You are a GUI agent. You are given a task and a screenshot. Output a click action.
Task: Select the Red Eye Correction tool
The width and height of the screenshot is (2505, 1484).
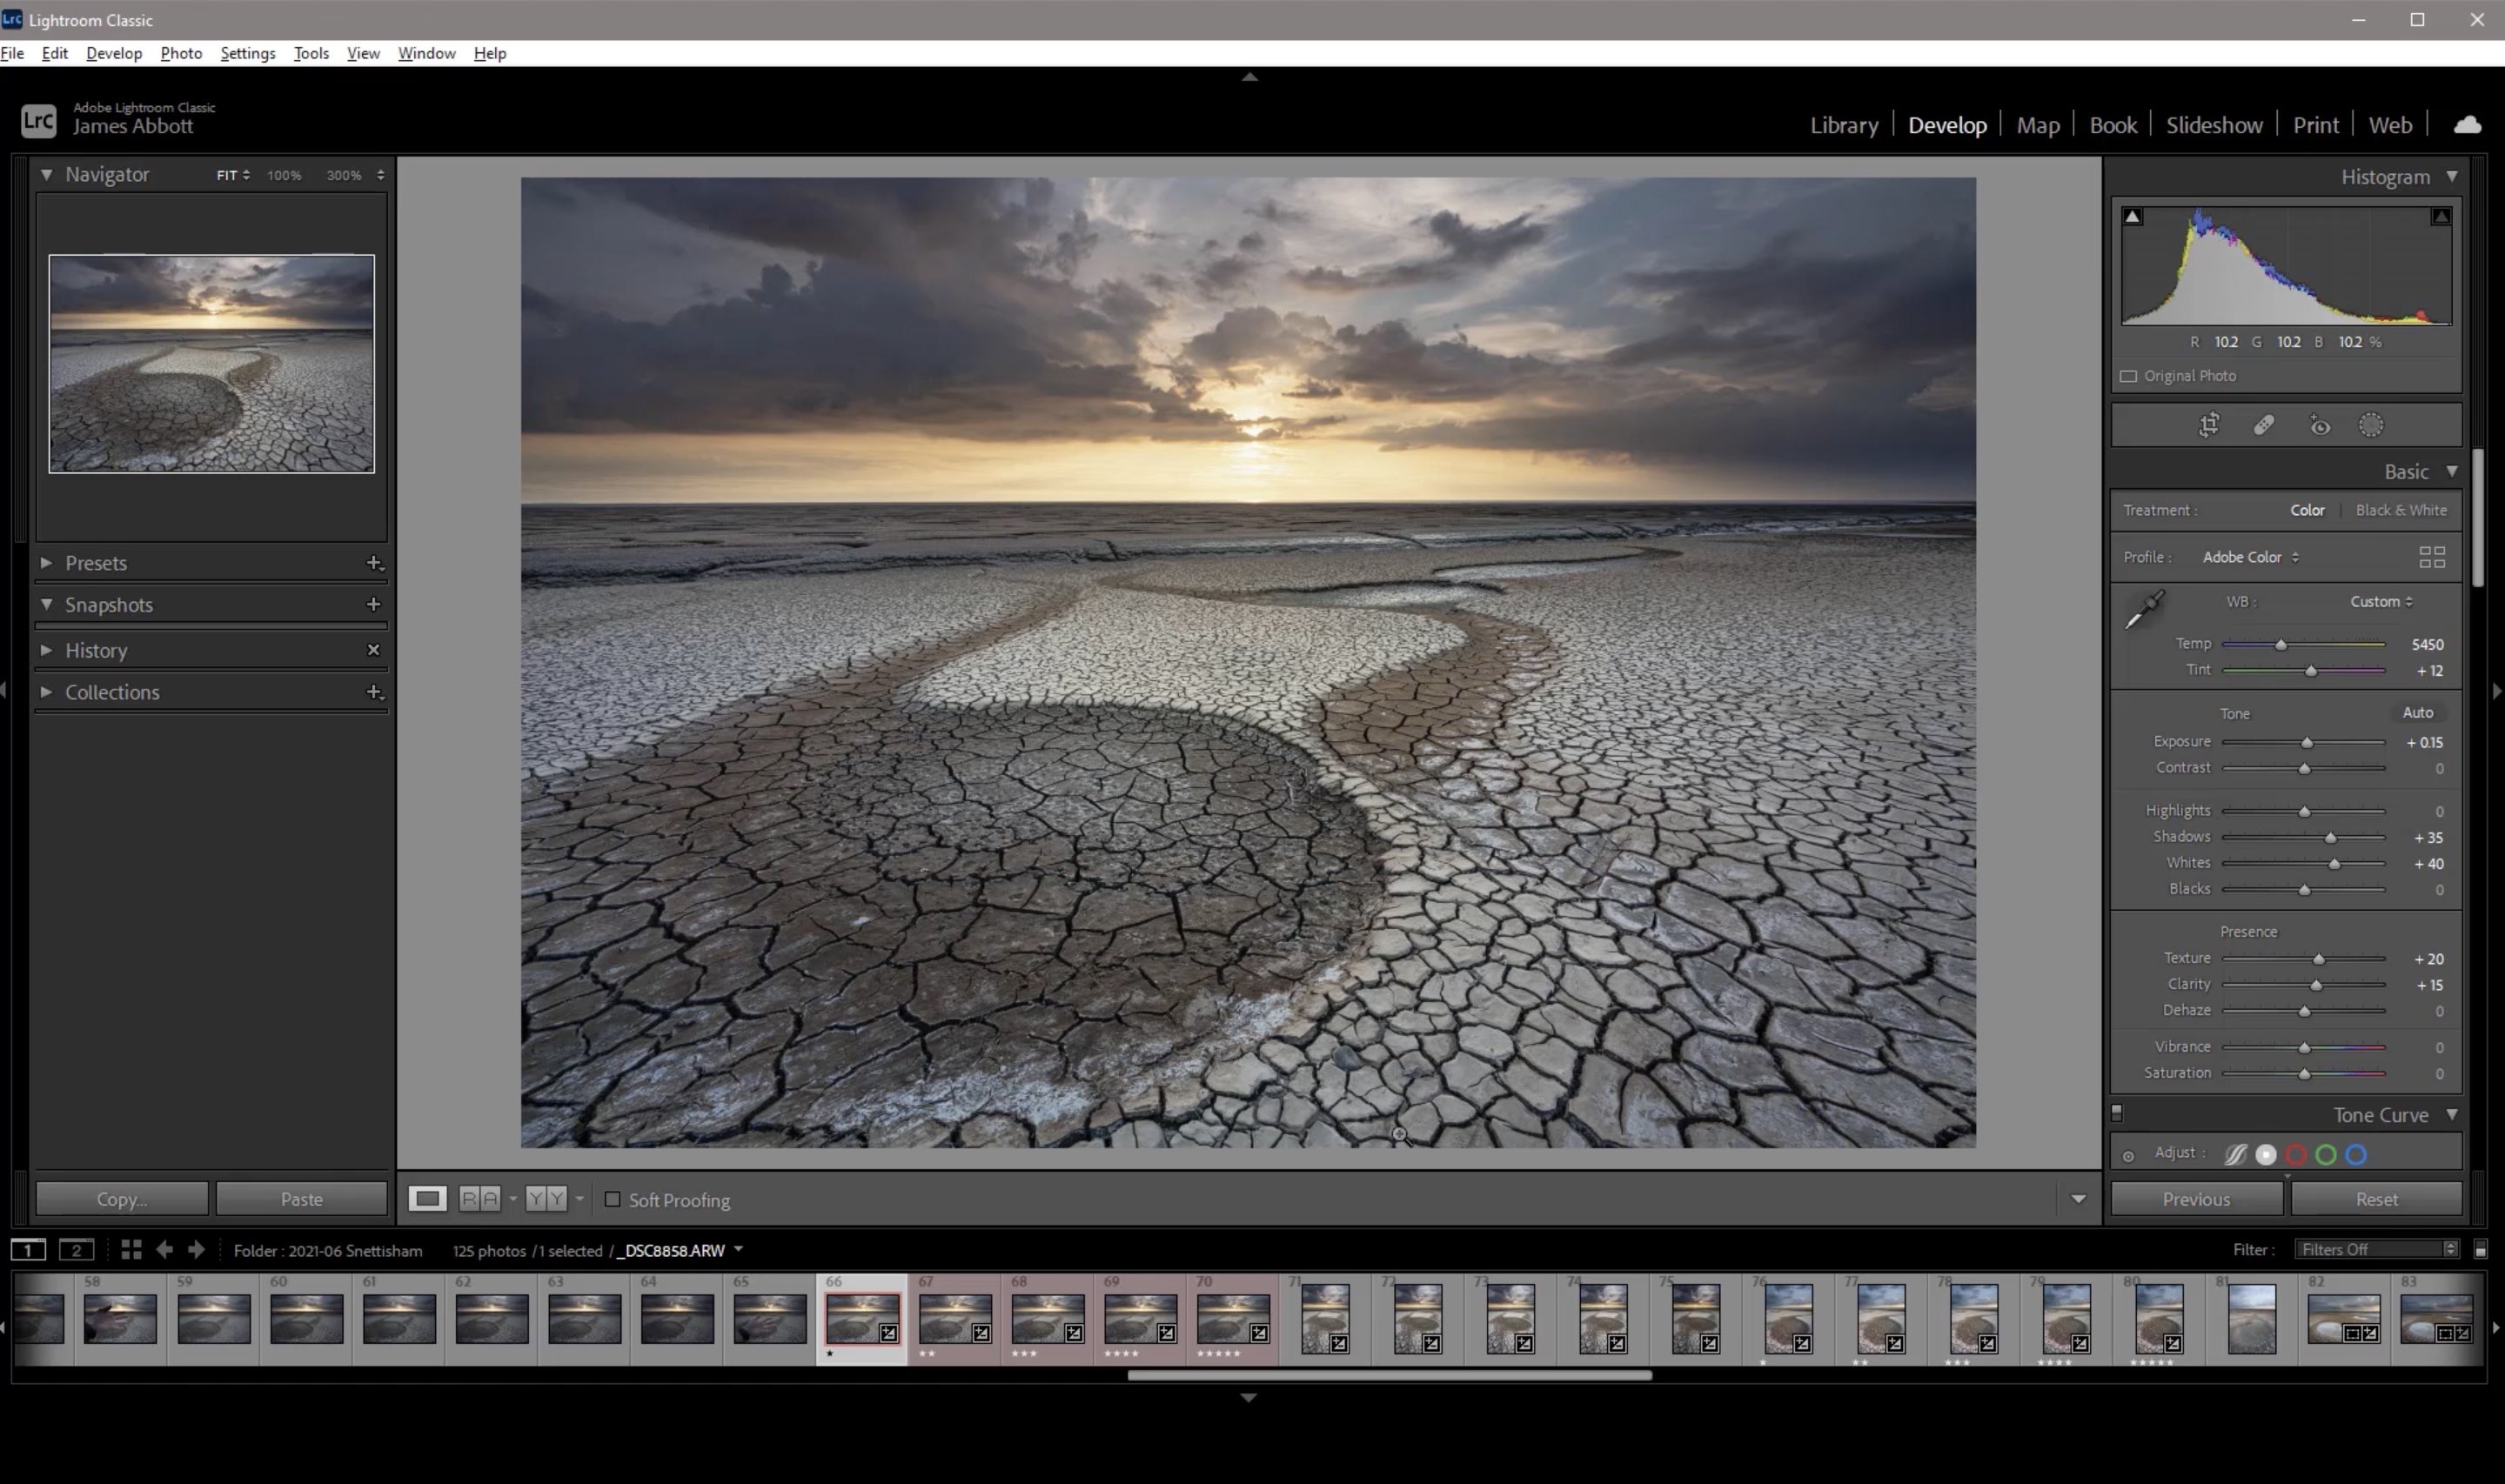(x=2320, y=424)
